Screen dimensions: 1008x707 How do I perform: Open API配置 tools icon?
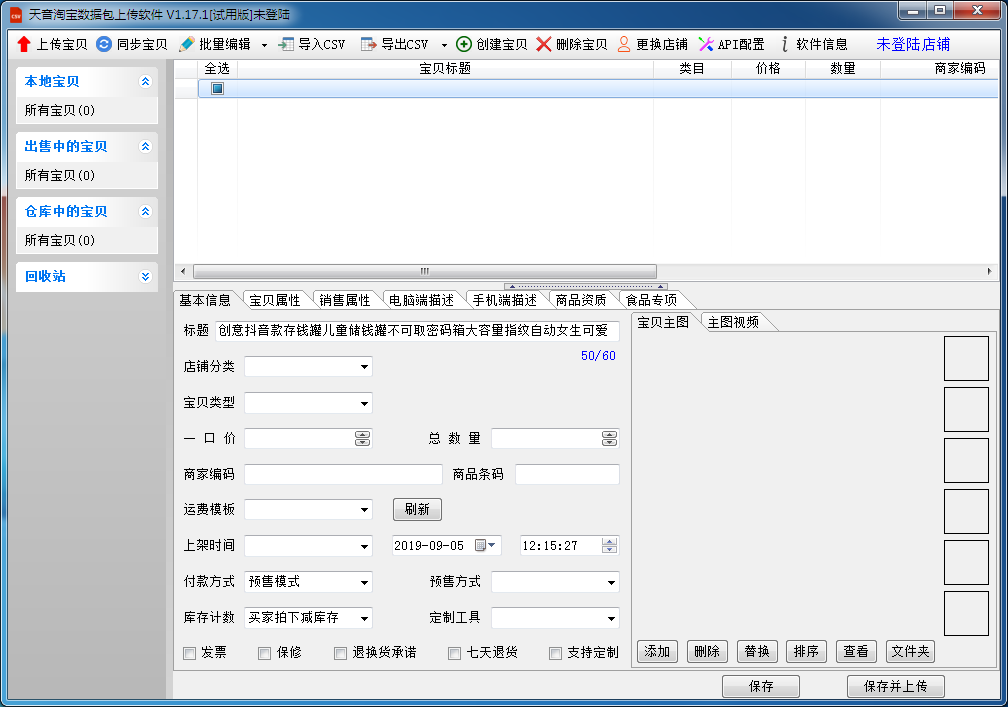pos(706,44)
